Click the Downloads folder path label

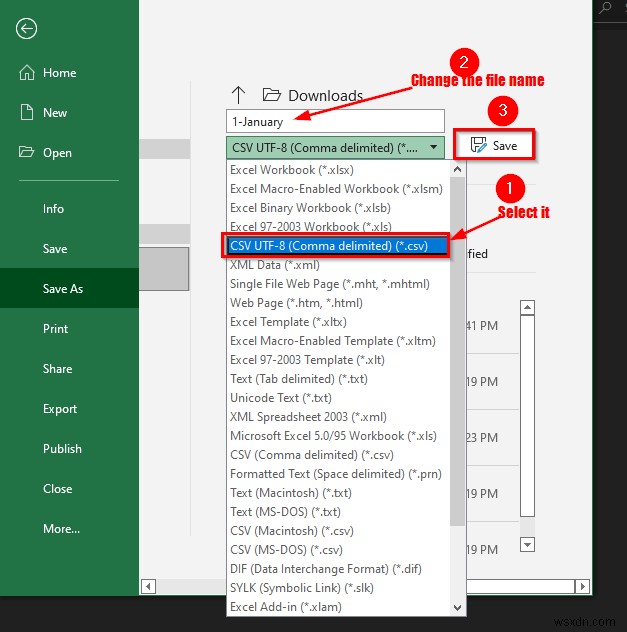326,96
